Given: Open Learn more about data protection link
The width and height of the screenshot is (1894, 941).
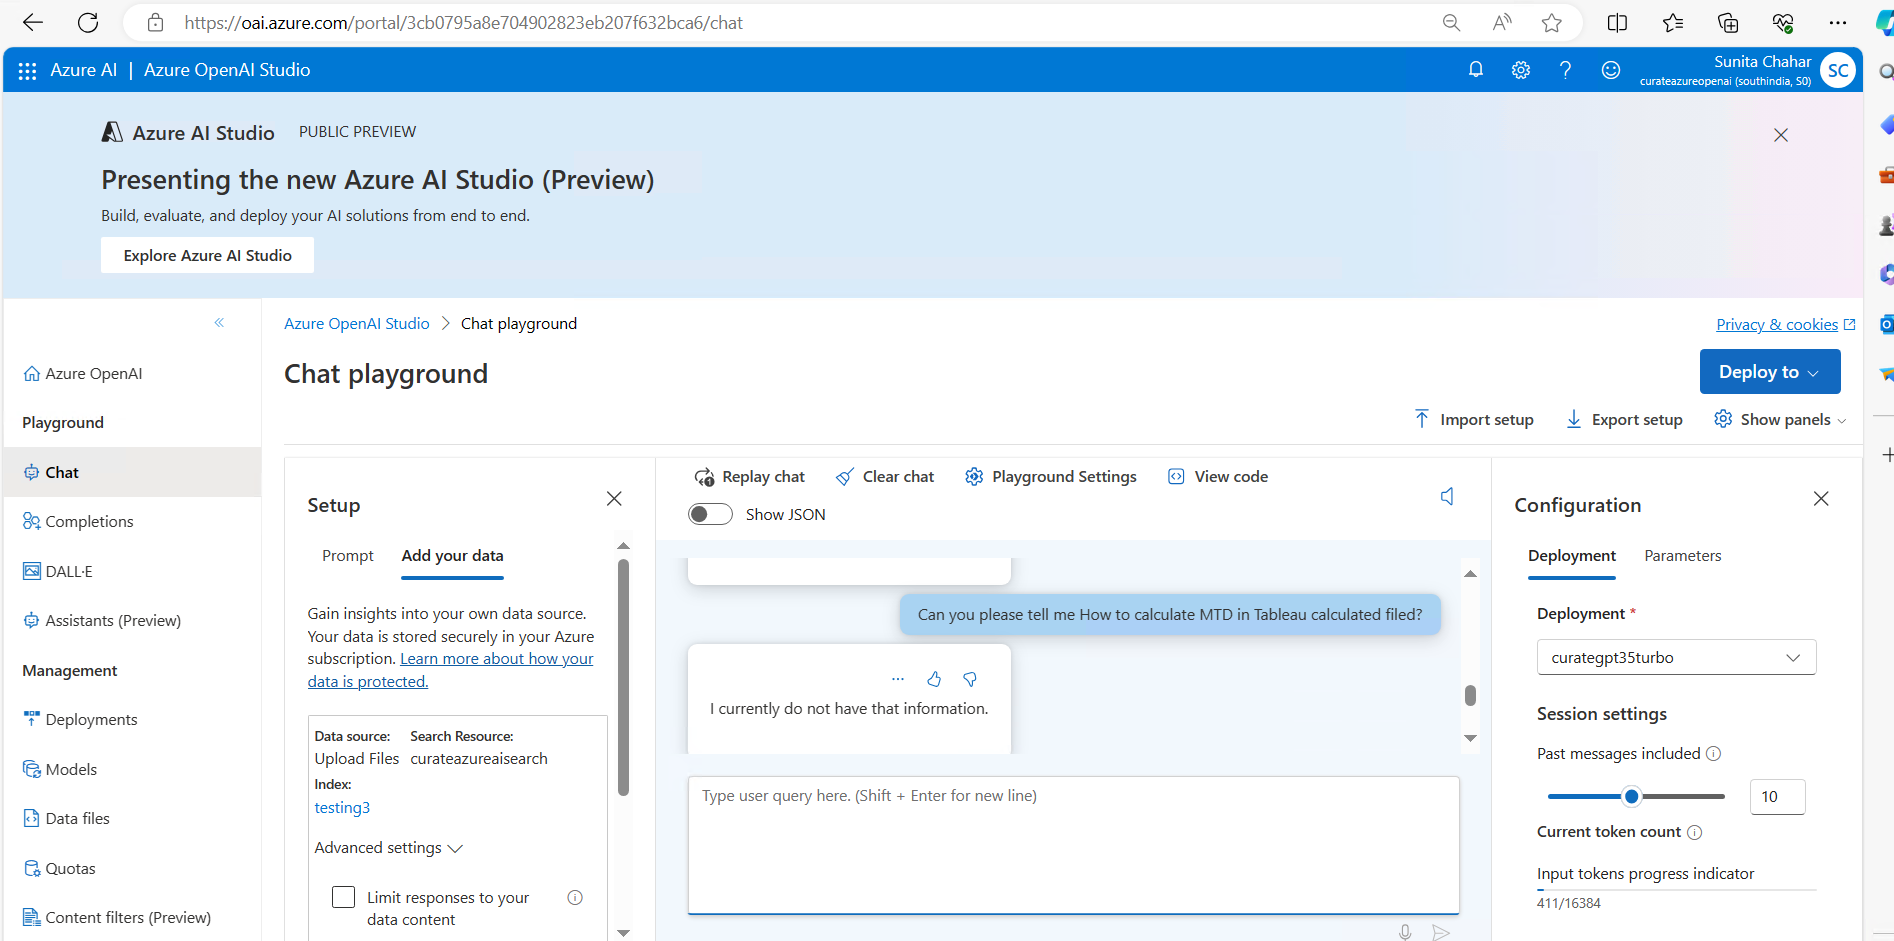Looking at the screenshot, I should [x=450, y=670].
